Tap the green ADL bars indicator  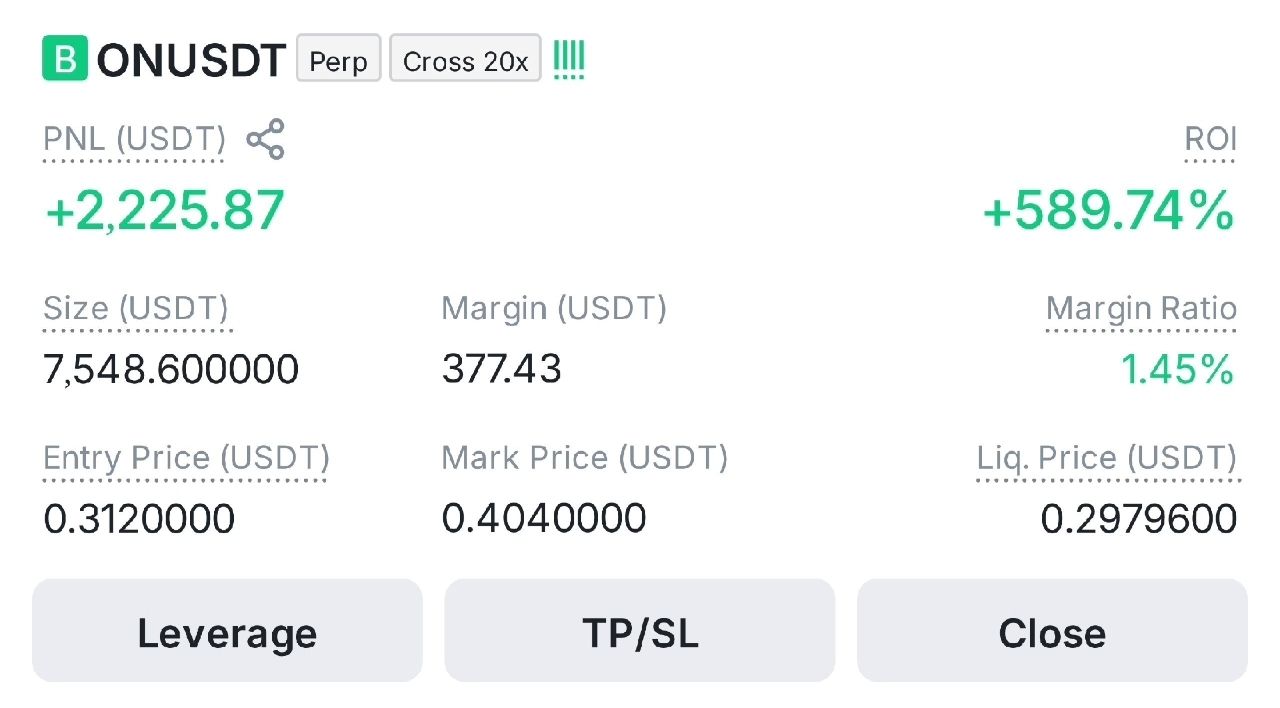569,60
